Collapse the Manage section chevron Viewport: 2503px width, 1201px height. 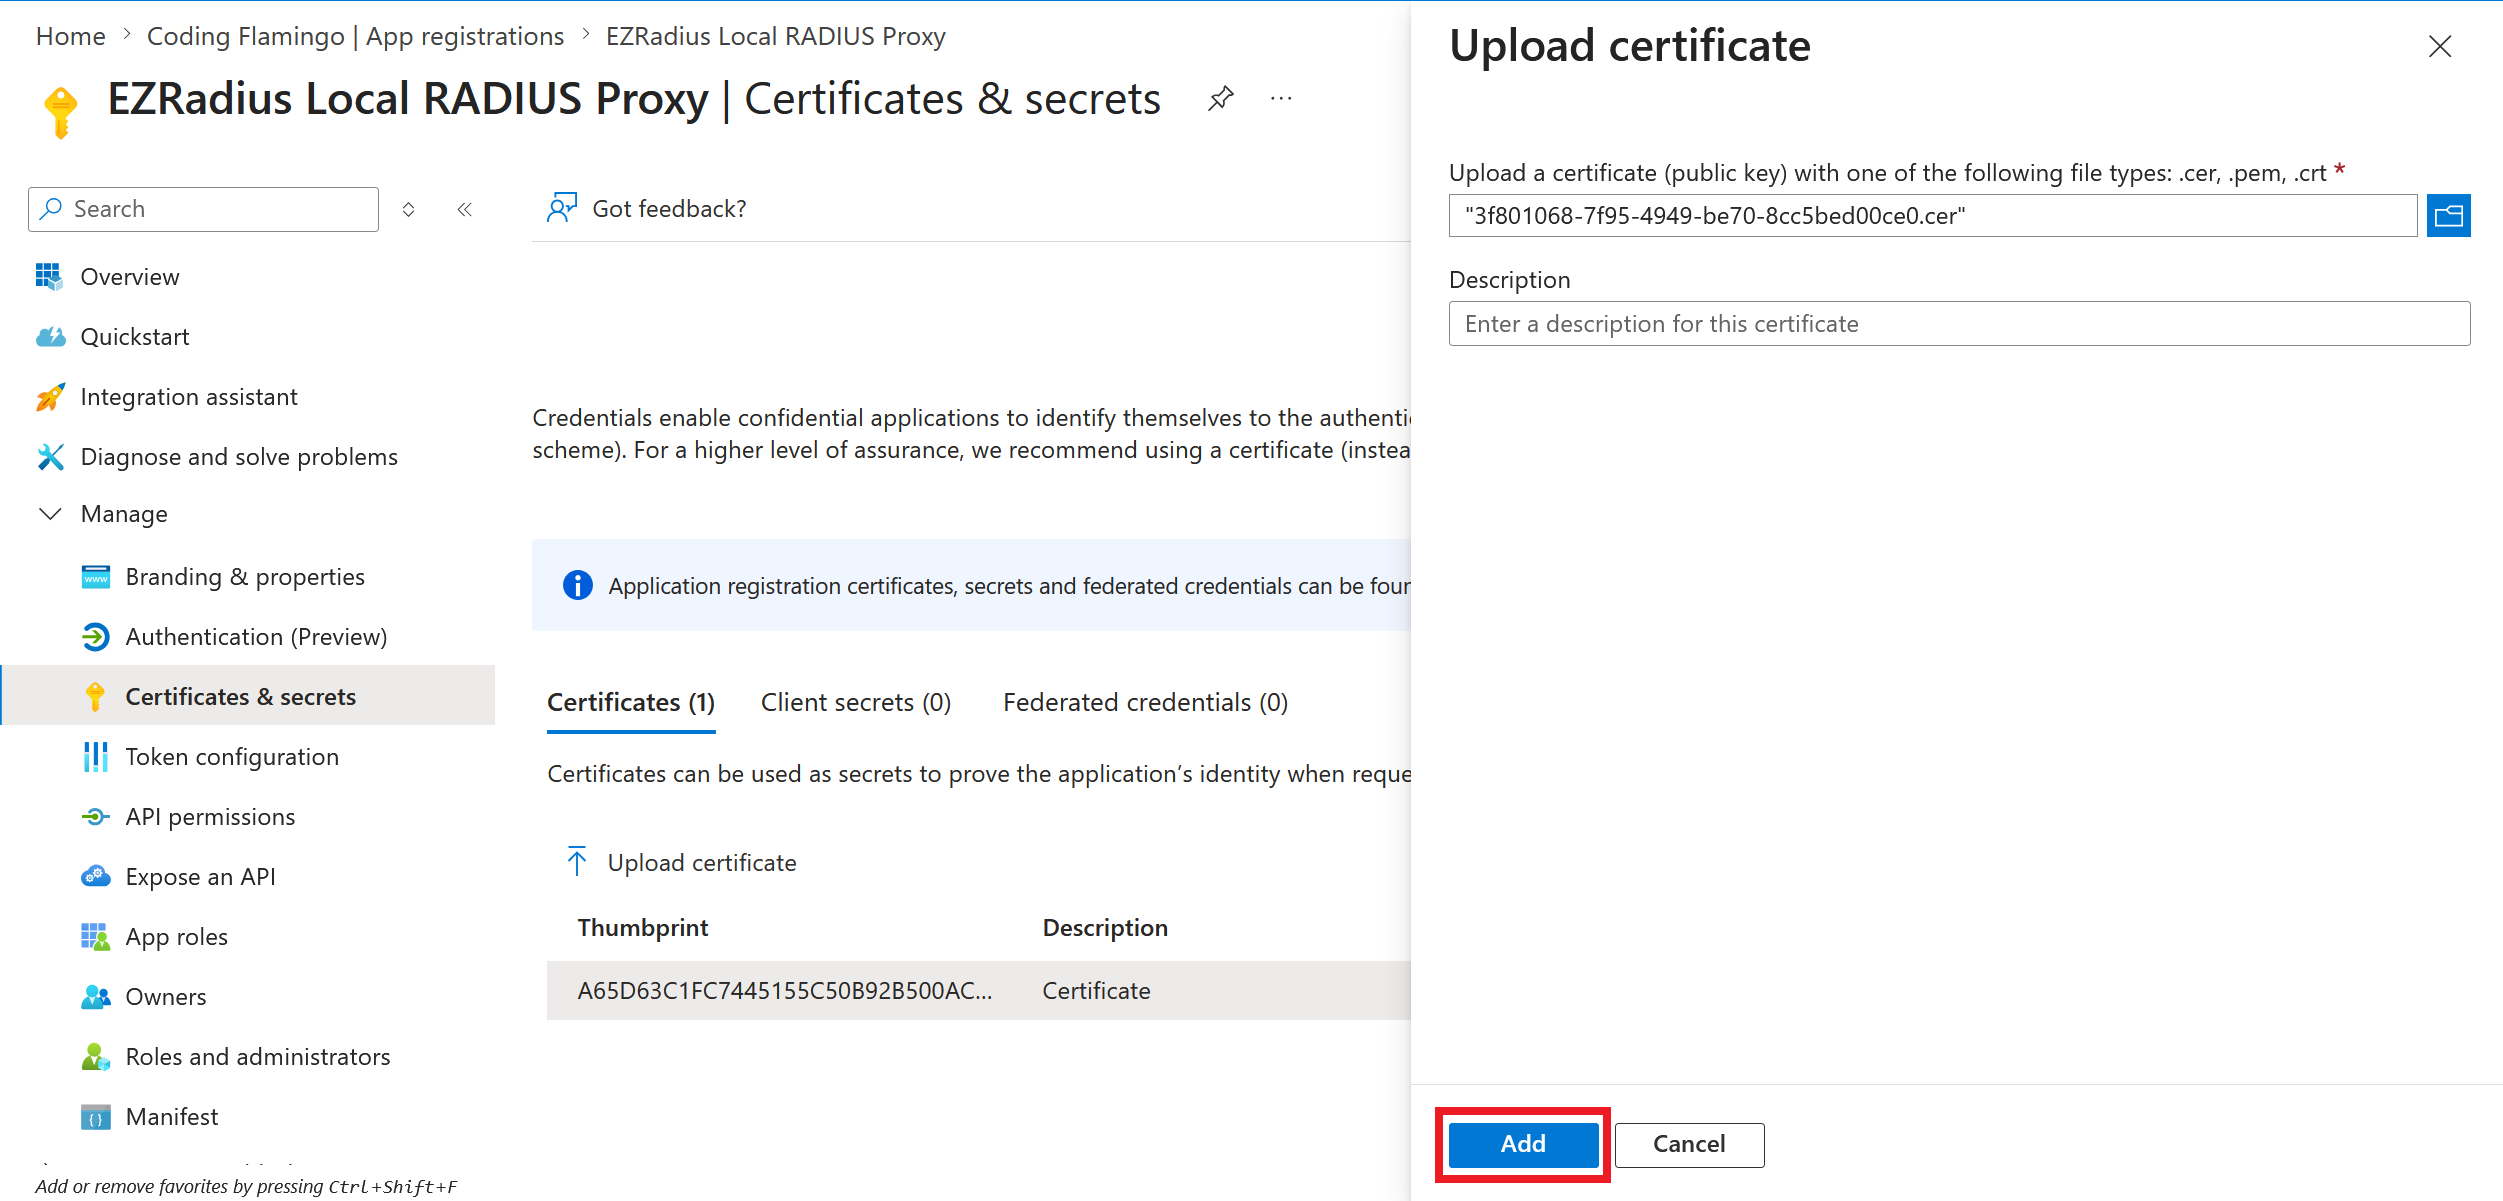50,514
